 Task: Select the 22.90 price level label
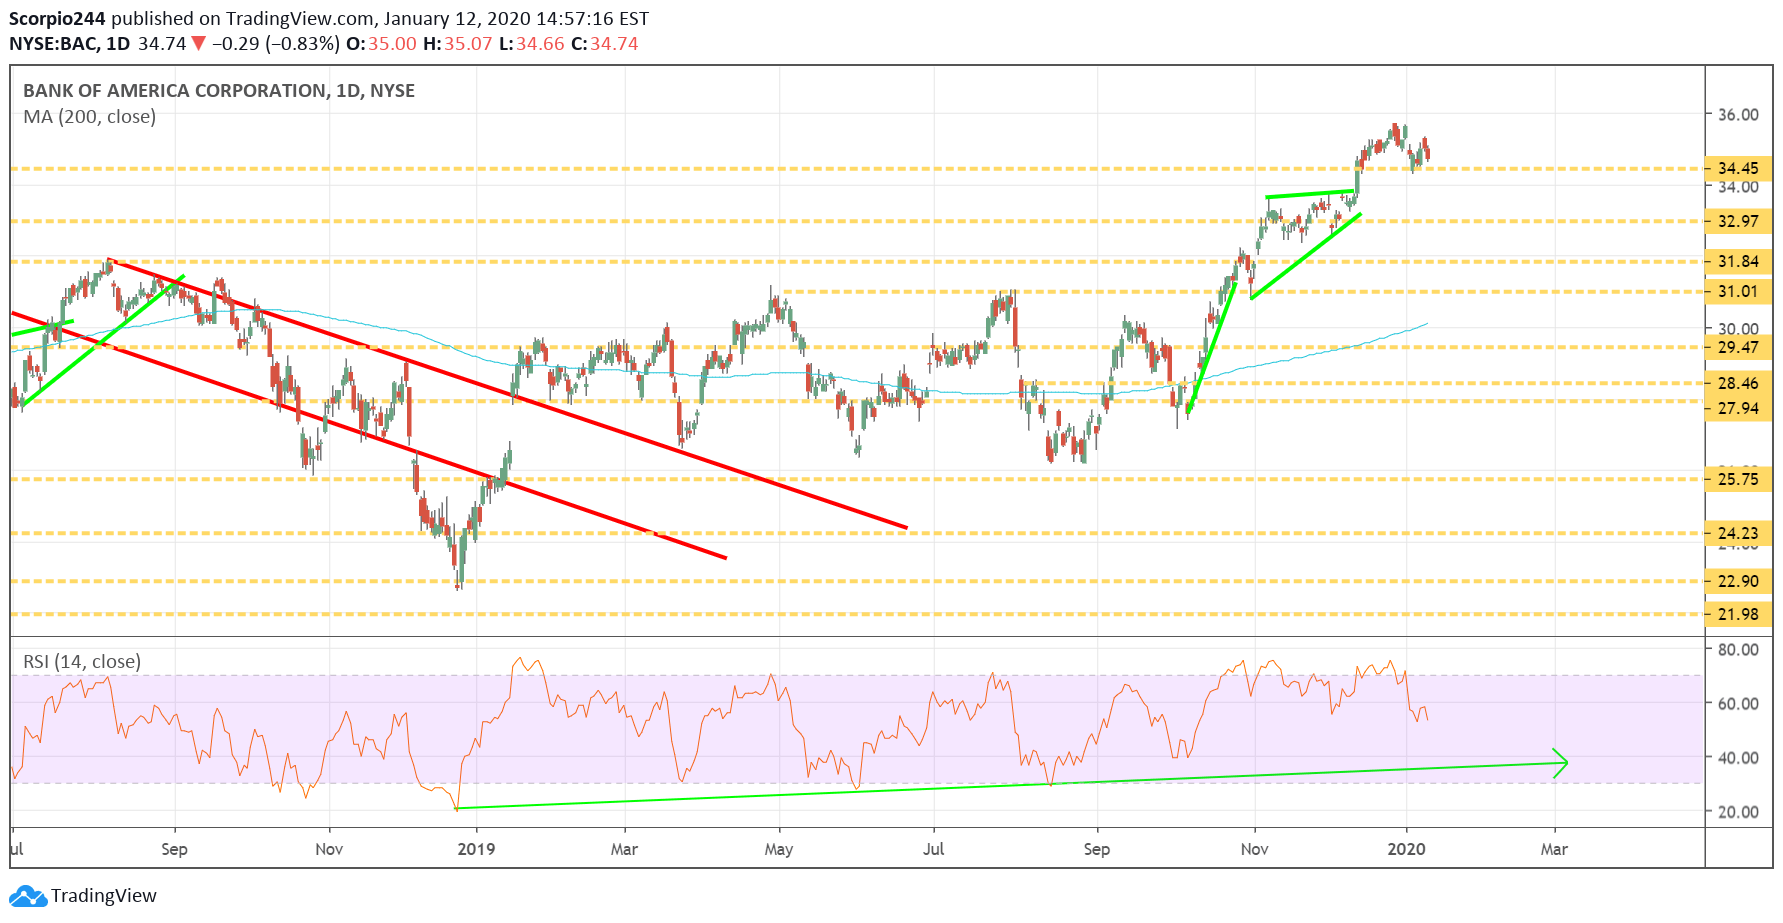[1738, 581]
